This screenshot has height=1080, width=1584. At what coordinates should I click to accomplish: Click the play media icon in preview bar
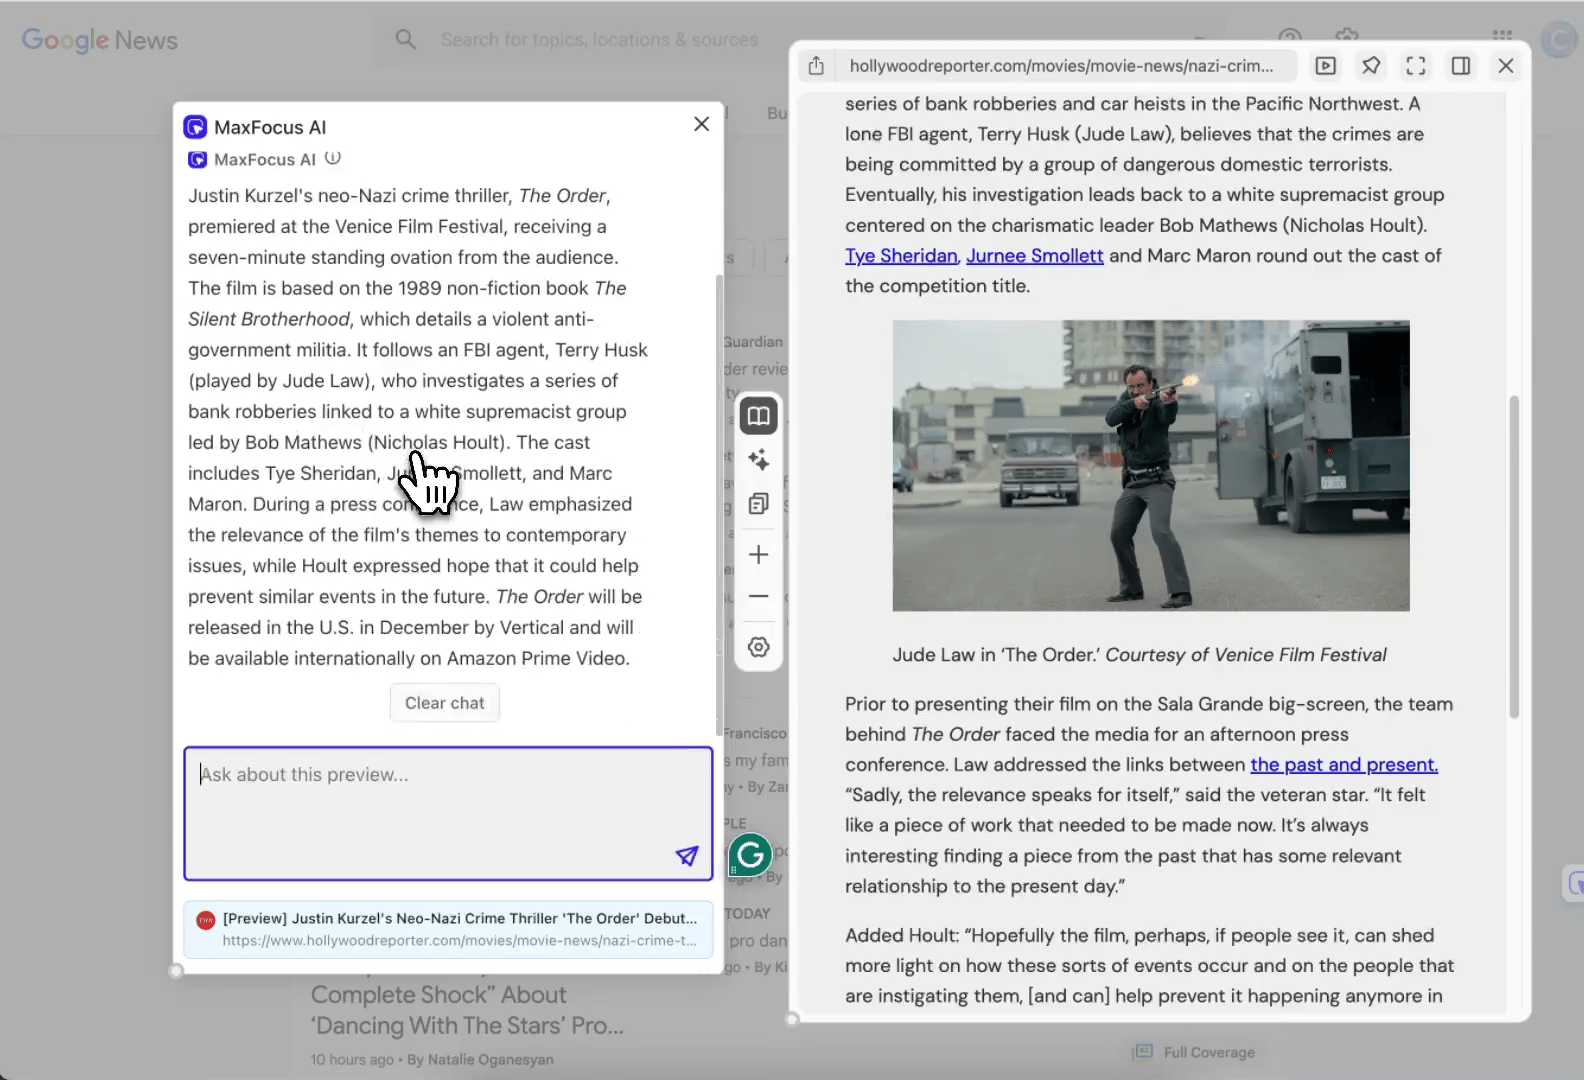1326,66
